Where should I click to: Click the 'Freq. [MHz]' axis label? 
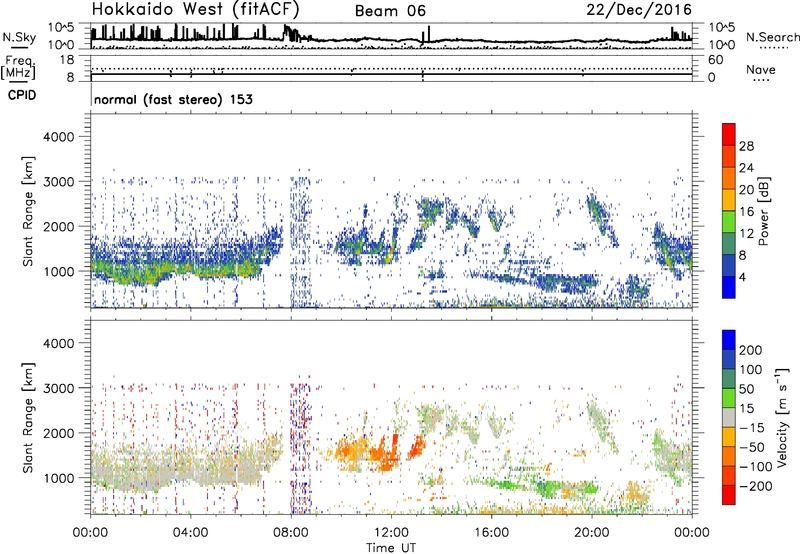[x=18, y=67]
